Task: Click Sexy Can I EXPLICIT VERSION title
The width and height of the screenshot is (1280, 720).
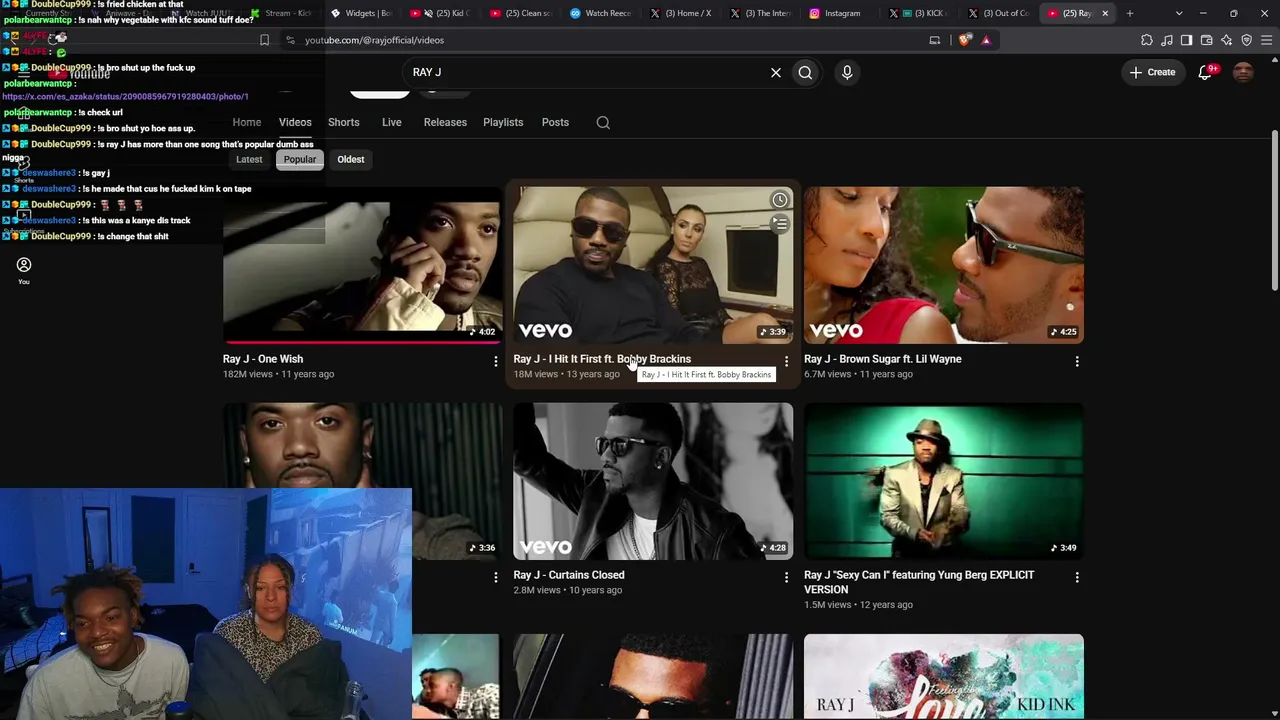Action: tap(919, 582)
